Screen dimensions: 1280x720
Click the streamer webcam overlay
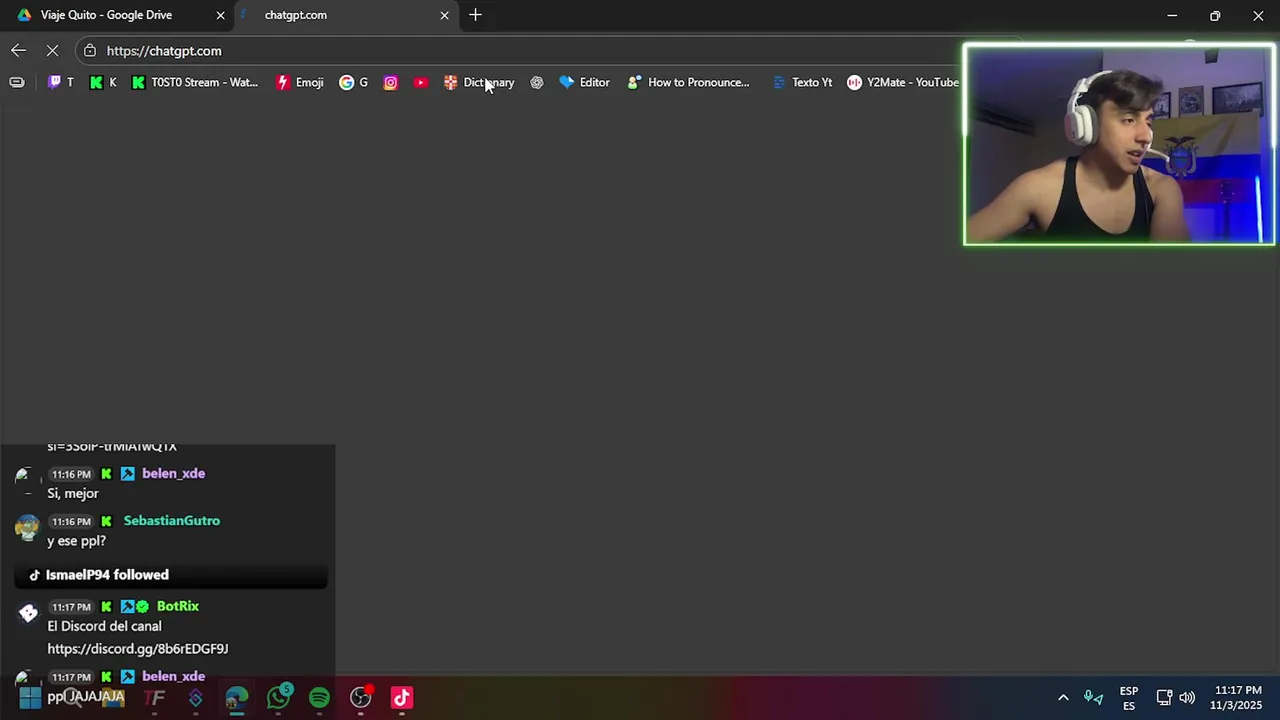click(x=1119, y=145)
